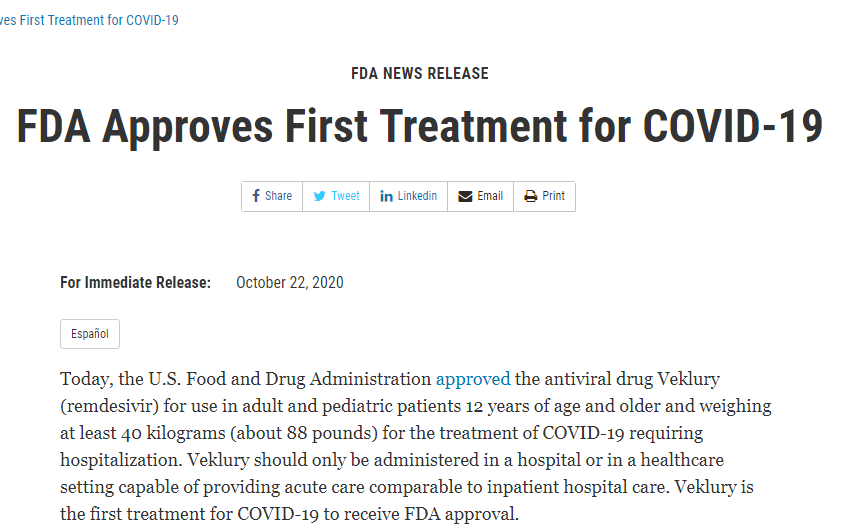This screenshot has height=529, width=847.
Task: Share this release via the Share label
Action: [x=278, y=196]
